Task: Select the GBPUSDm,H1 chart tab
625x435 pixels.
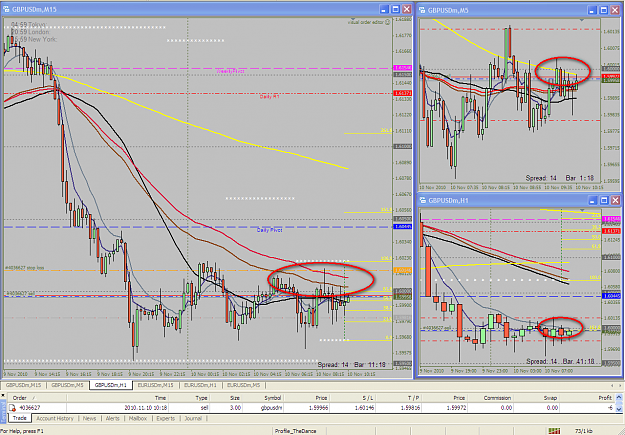Action: pyautogui.click(x=111, y=385)
